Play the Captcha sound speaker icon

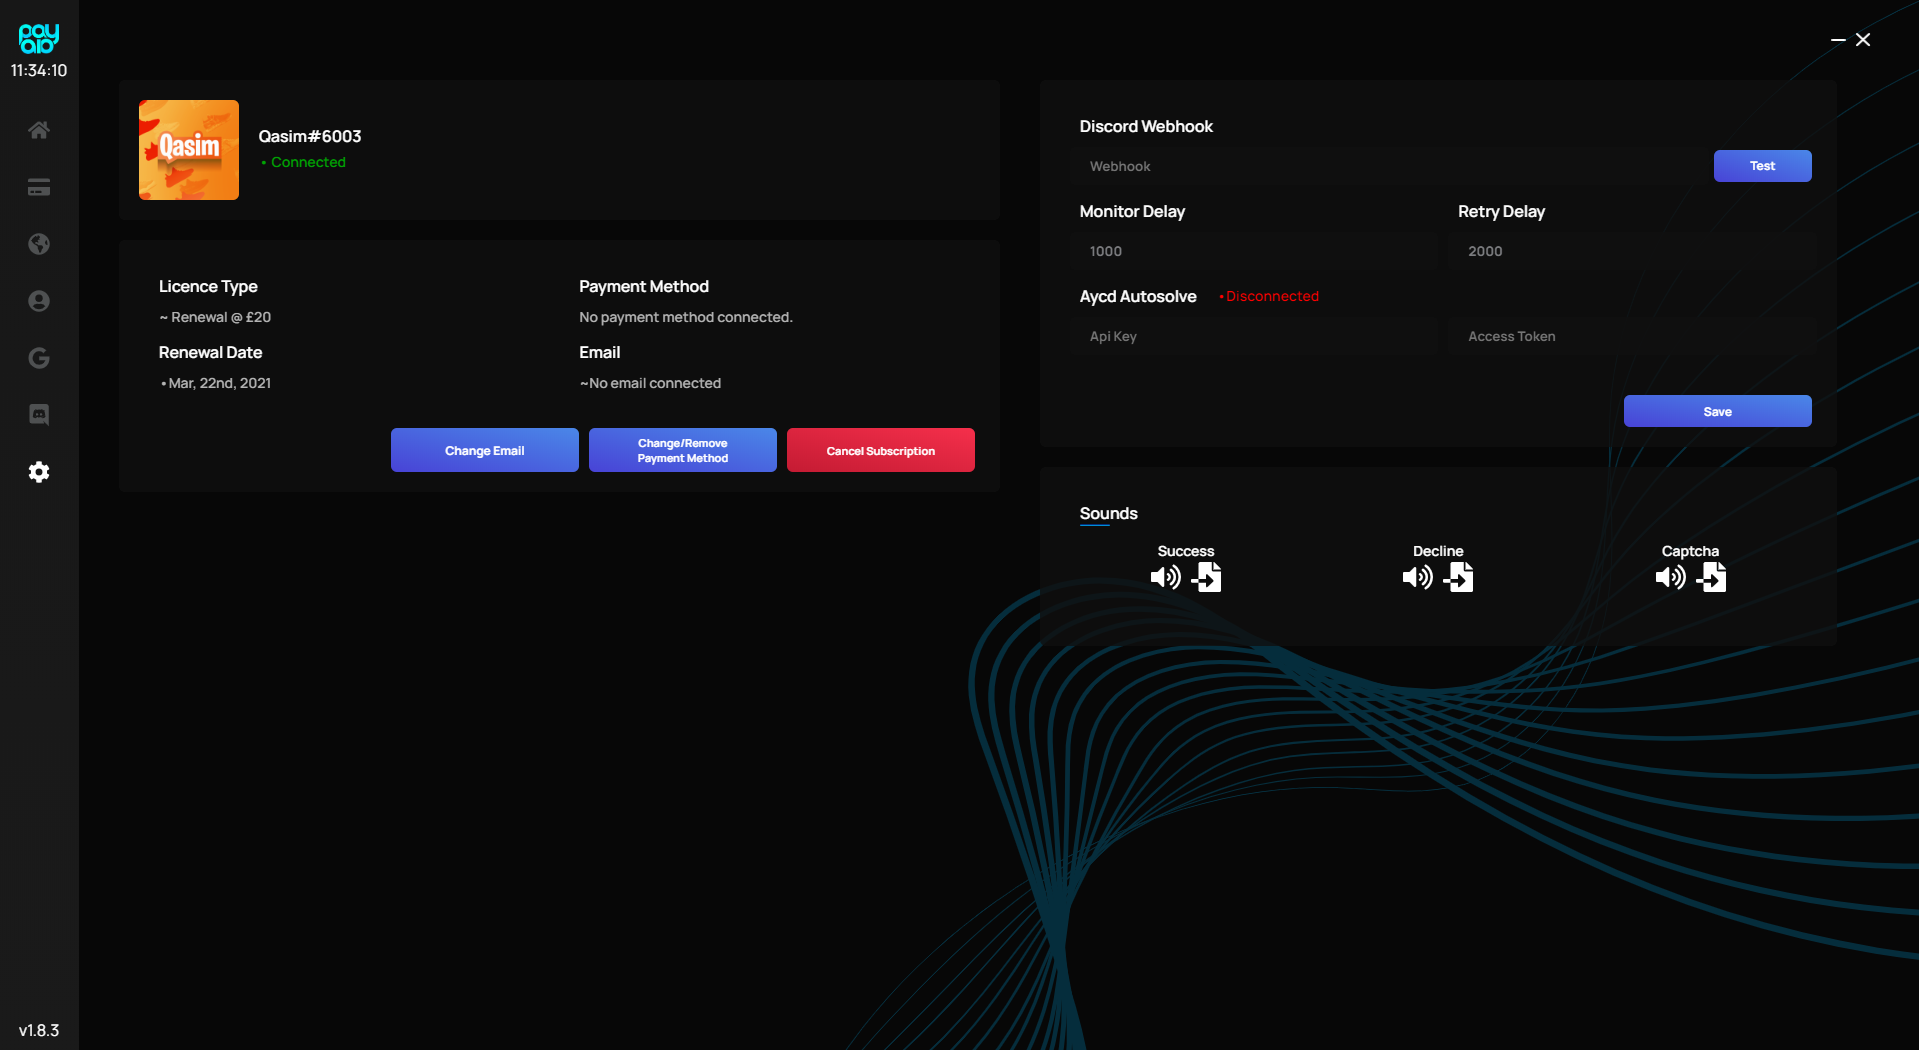pyautogui.click(x=1670, y=577)
